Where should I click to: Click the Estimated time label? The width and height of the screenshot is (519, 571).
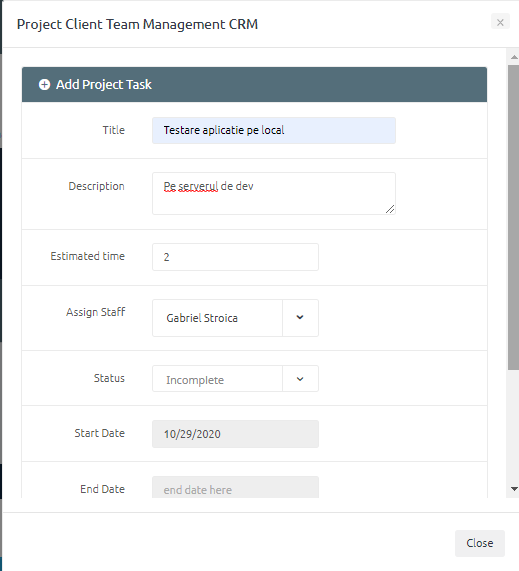(x=87, y=256)
